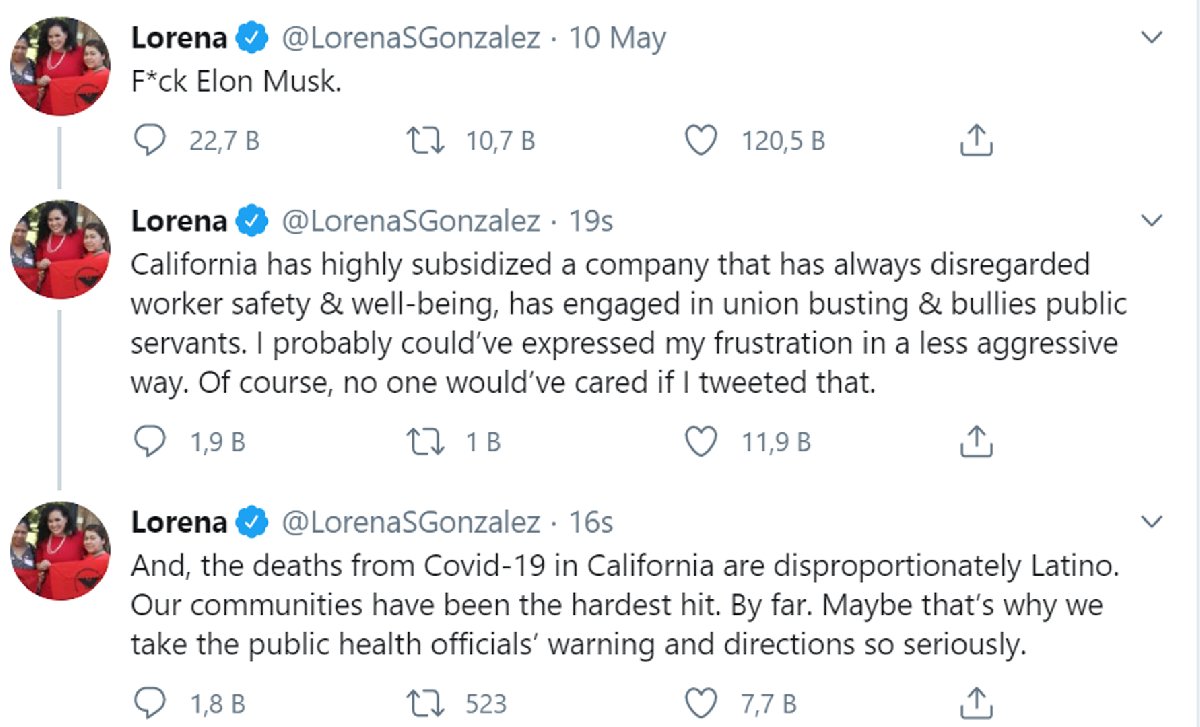Click Lorena's profile picture on Covid-19 tweet
The height and width of the screenshot is (727, 1200).
[x=59, y=551]
